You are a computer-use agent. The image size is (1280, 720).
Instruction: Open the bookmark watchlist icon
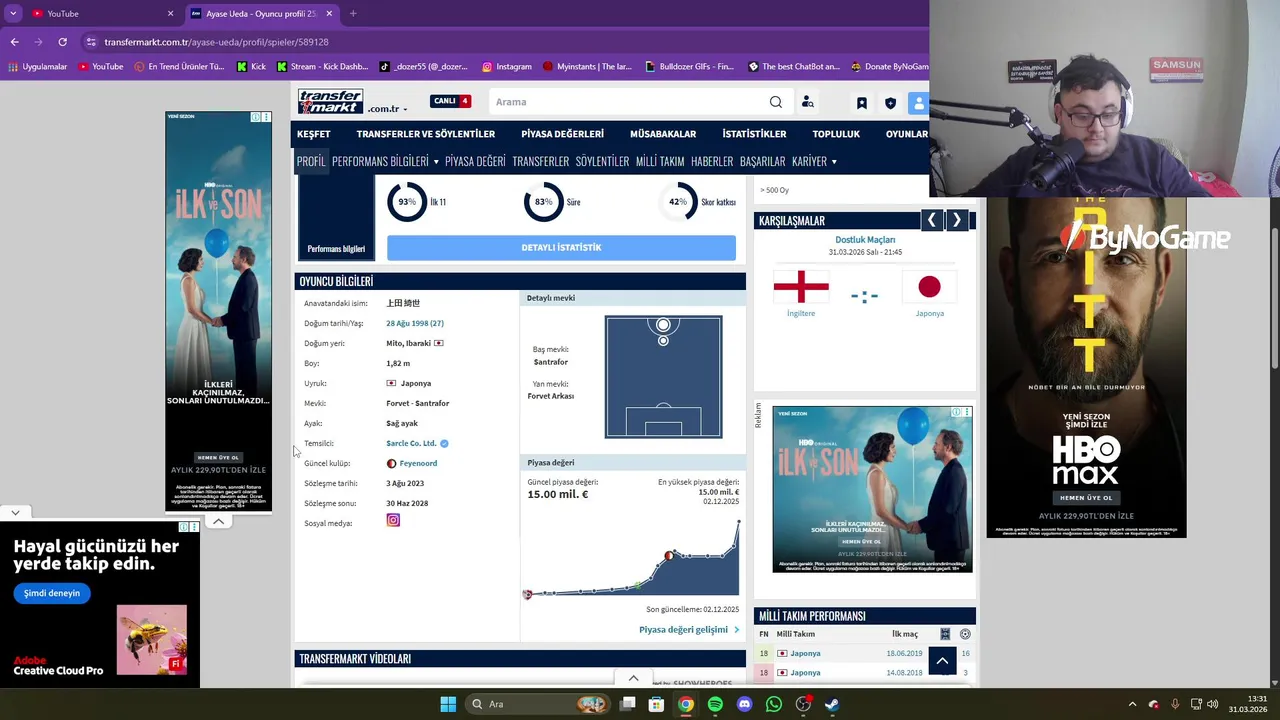pos(861,103)
